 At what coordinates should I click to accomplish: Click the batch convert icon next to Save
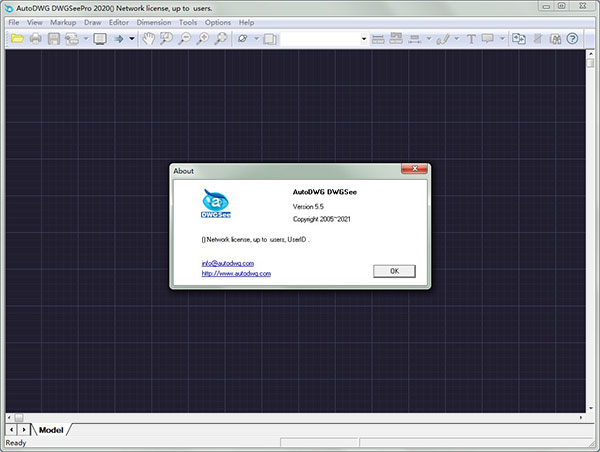point(72,39)
